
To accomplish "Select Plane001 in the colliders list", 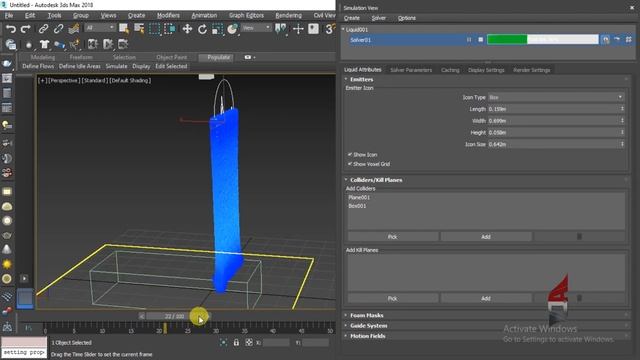I will [359, 197].
